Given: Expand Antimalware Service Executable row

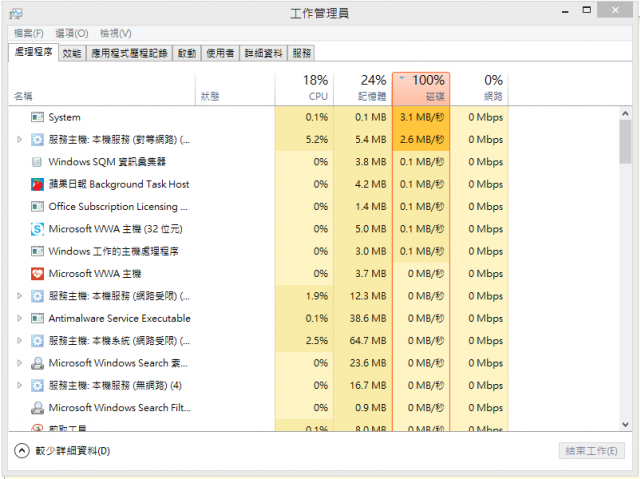Looking at the screenshot, I should [19, 318].
